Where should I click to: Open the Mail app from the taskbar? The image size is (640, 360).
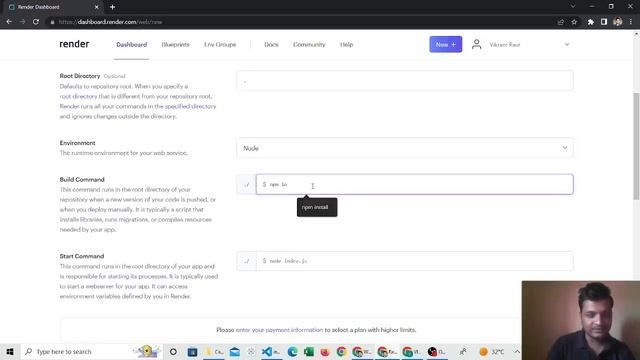pos(235,351)
